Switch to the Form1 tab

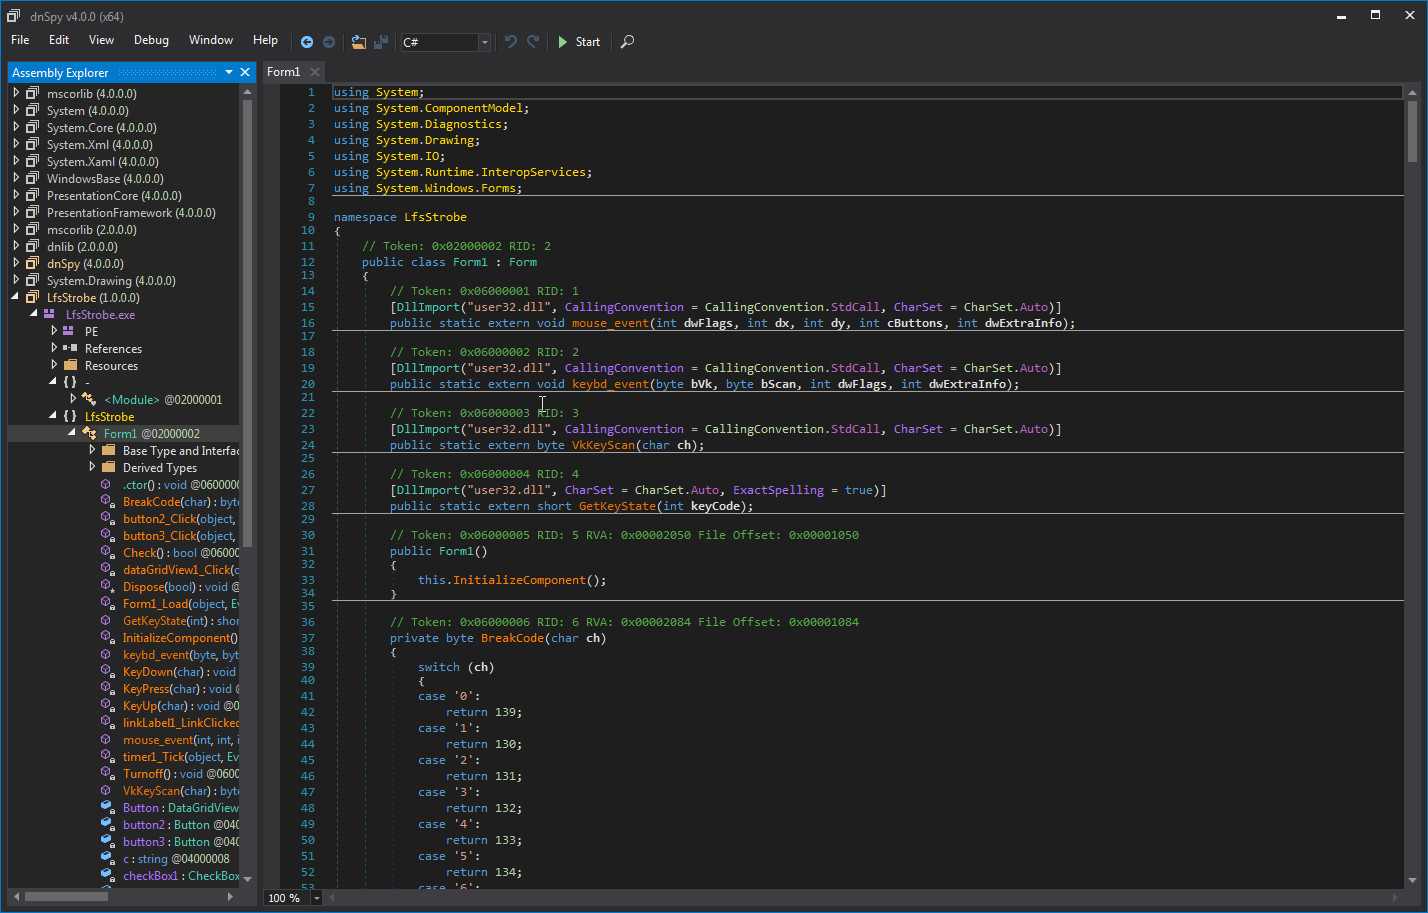(x=283, y=72)
